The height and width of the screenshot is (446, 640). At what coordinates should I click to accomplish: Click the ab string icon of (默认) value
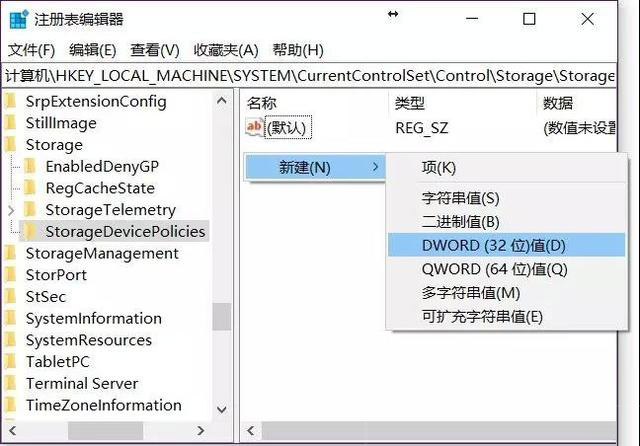(254, 127)
